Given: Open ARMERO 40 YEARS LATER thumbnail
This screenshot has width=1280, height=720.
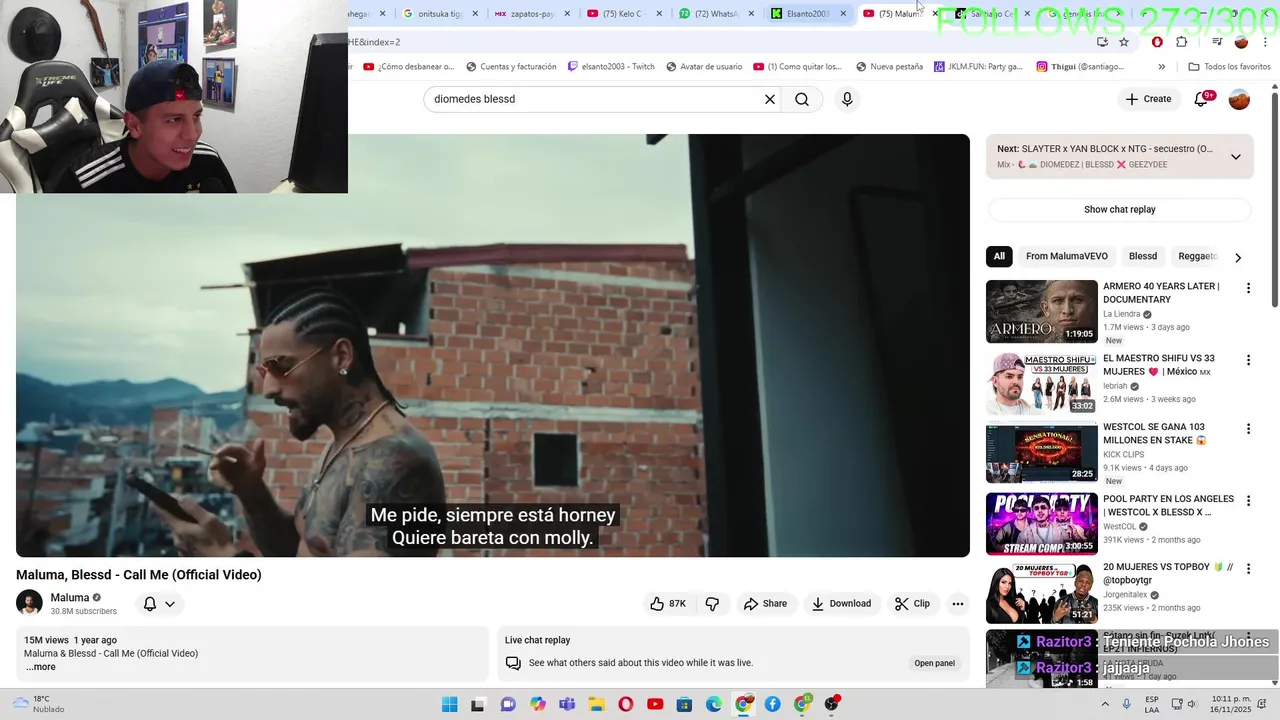Looking at the screenshot, I should 1041,312.
